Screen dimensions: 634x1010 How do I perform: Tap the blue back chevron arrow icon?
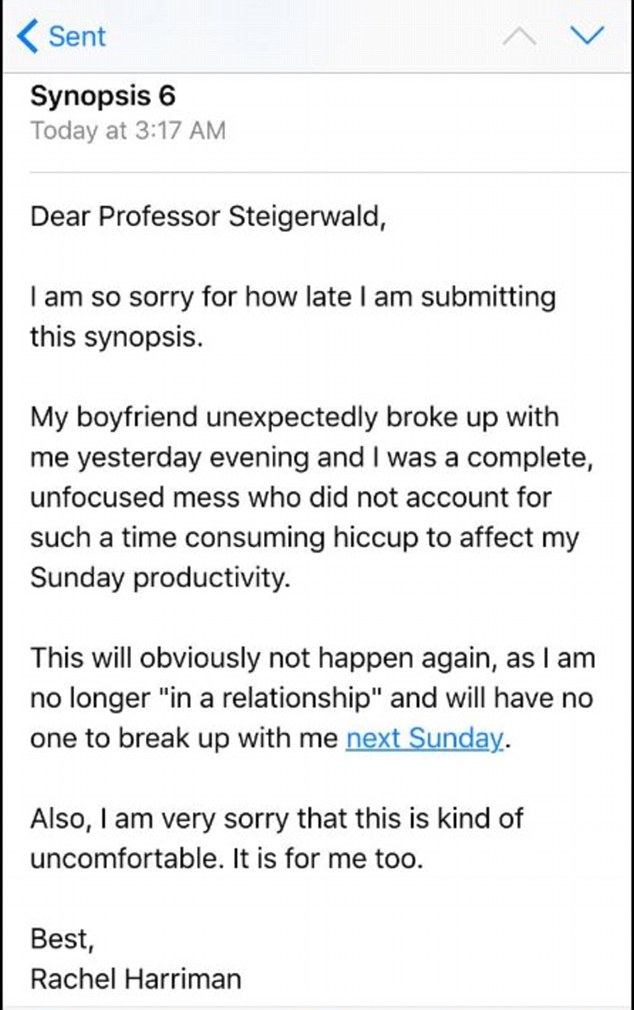pos(26,36)
